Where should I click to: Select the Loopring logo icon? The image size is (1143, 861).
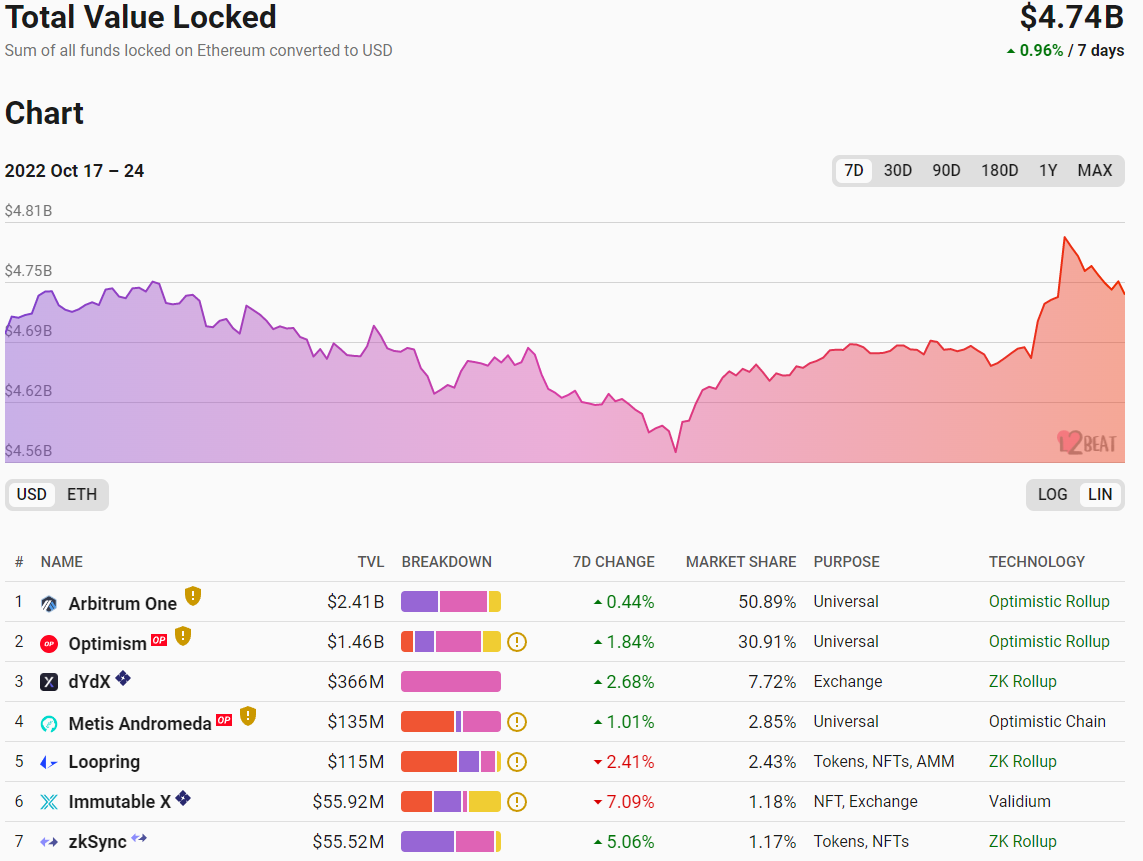[49, 761]
